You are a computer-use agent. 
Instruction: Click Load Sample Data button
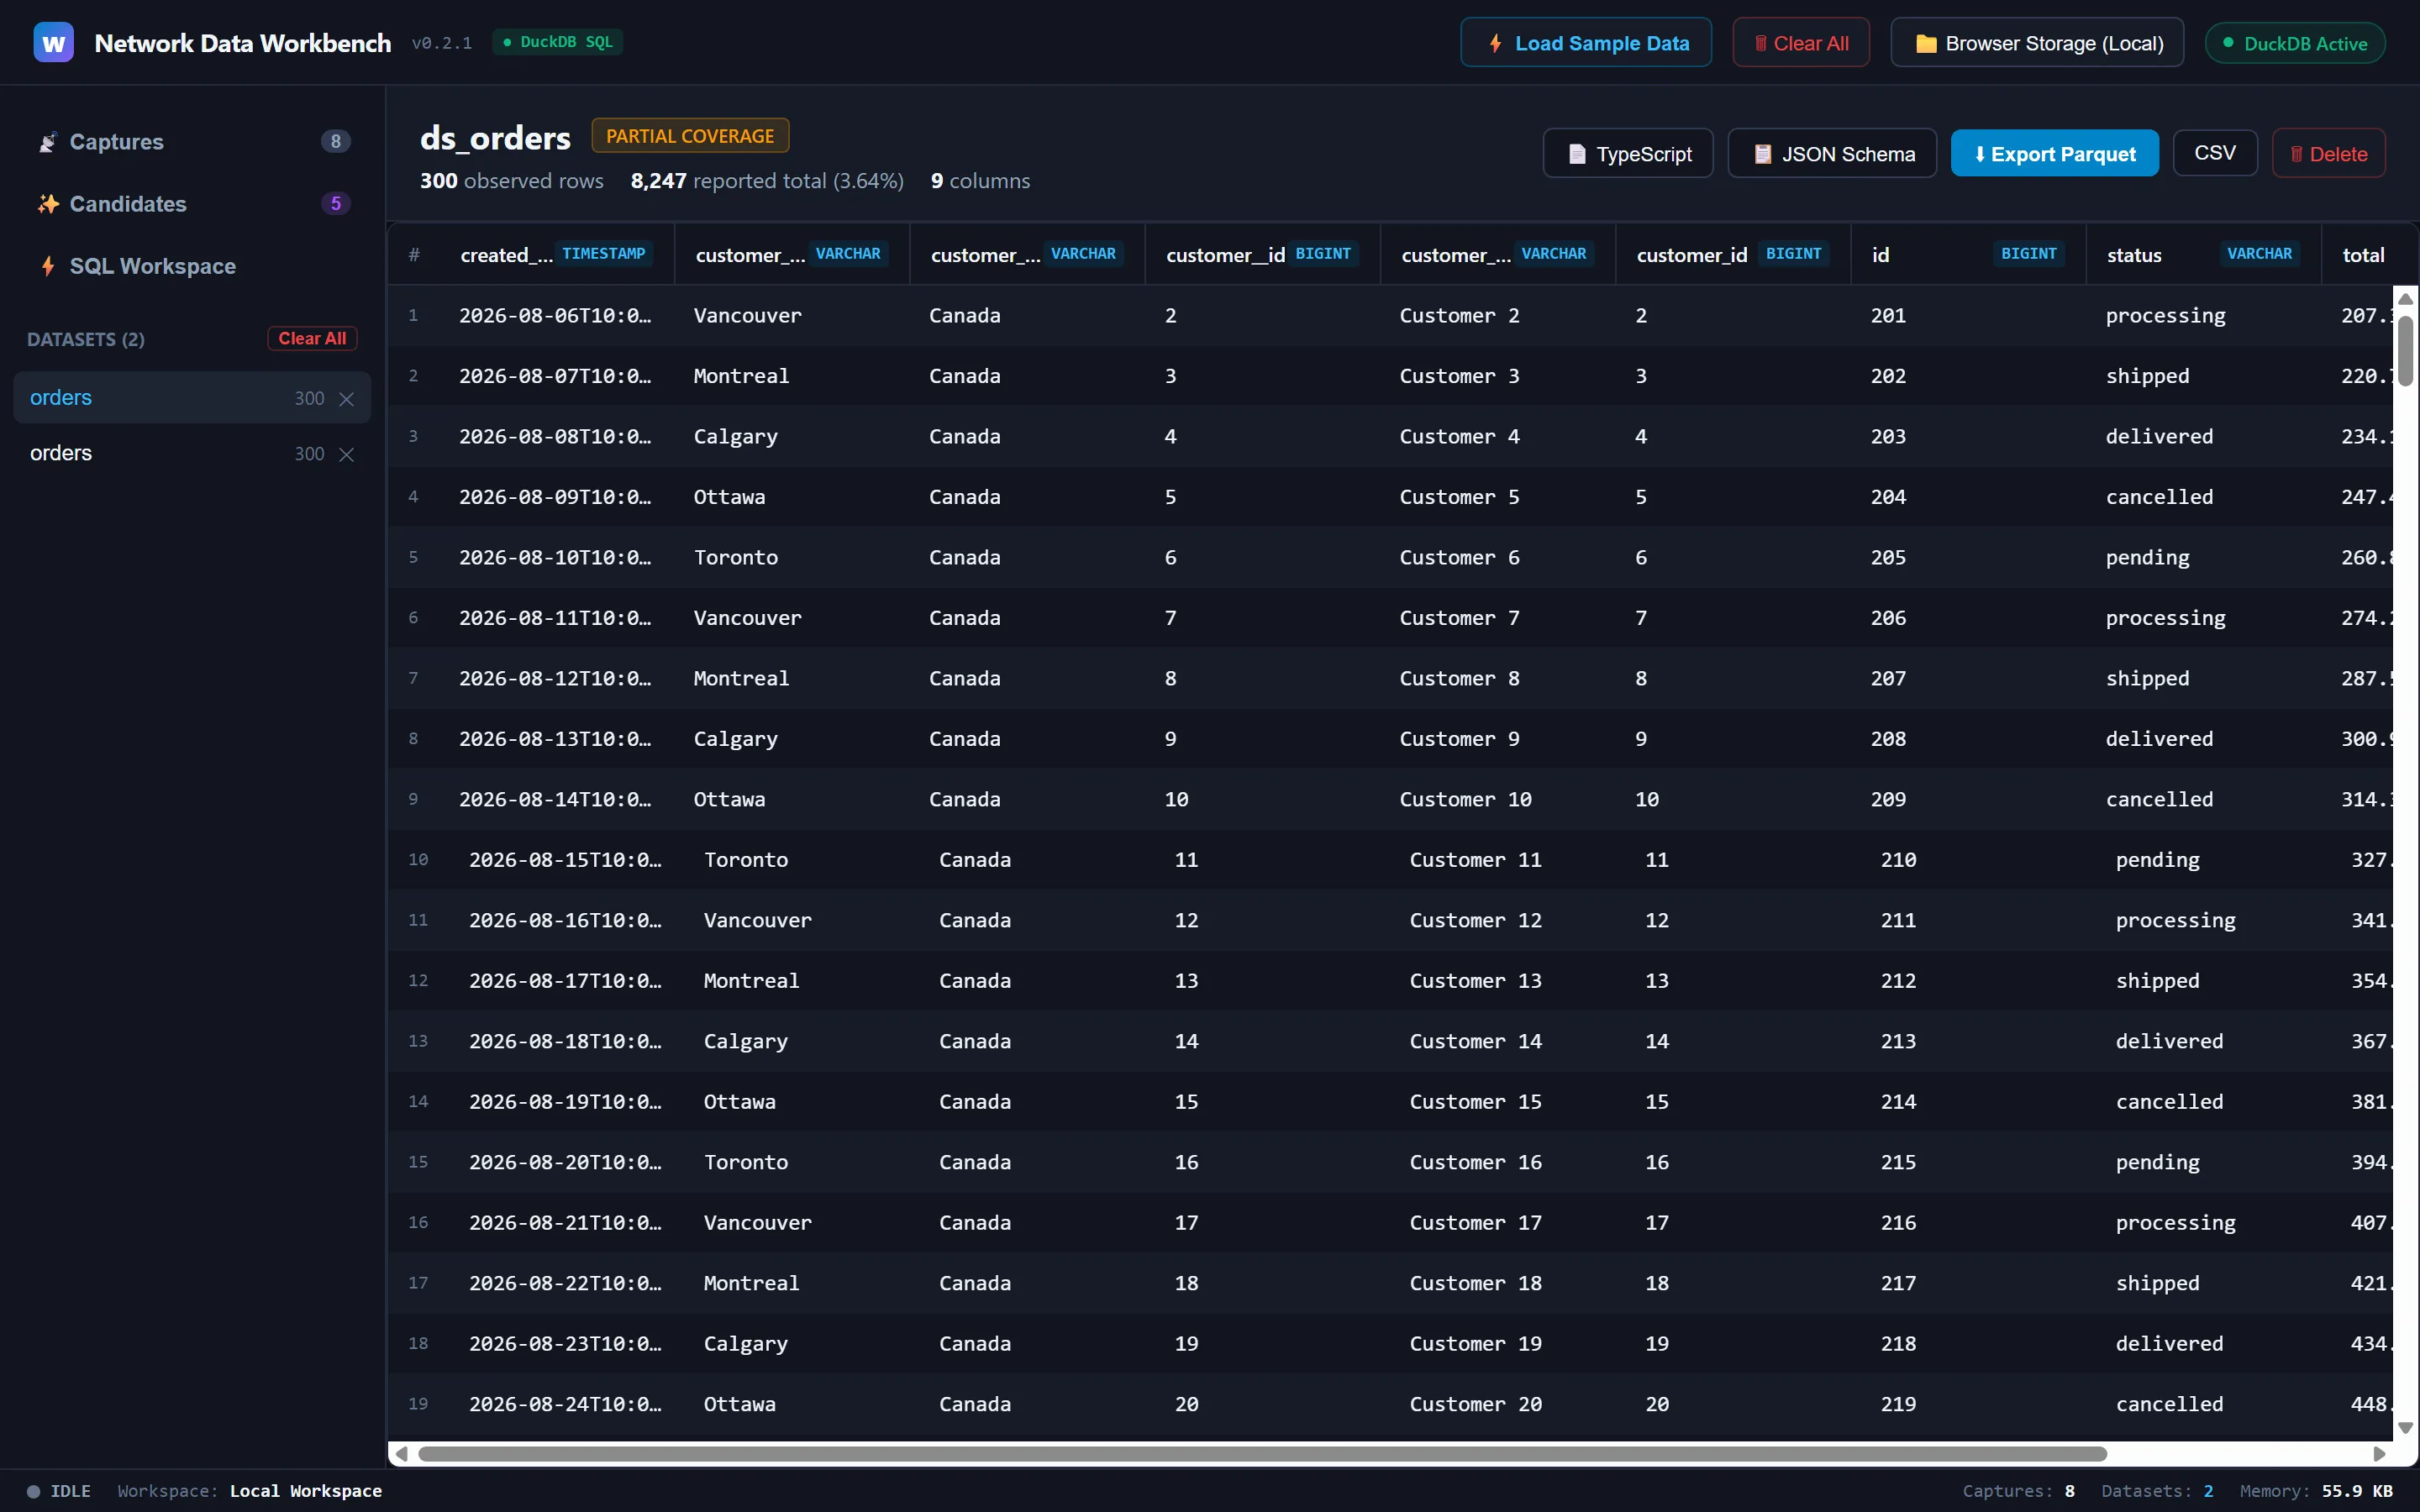[1586, 43]
